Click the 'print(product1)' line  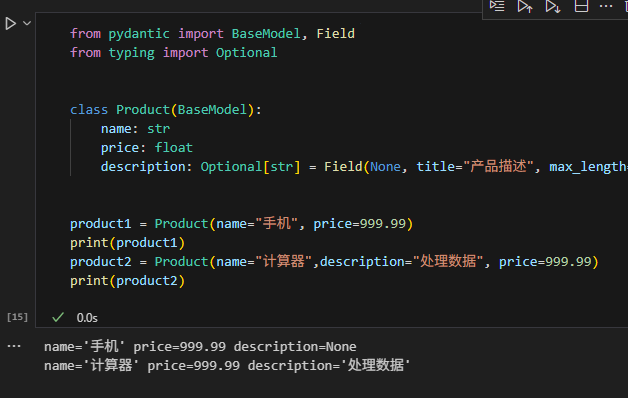click(x=127, y=243)
